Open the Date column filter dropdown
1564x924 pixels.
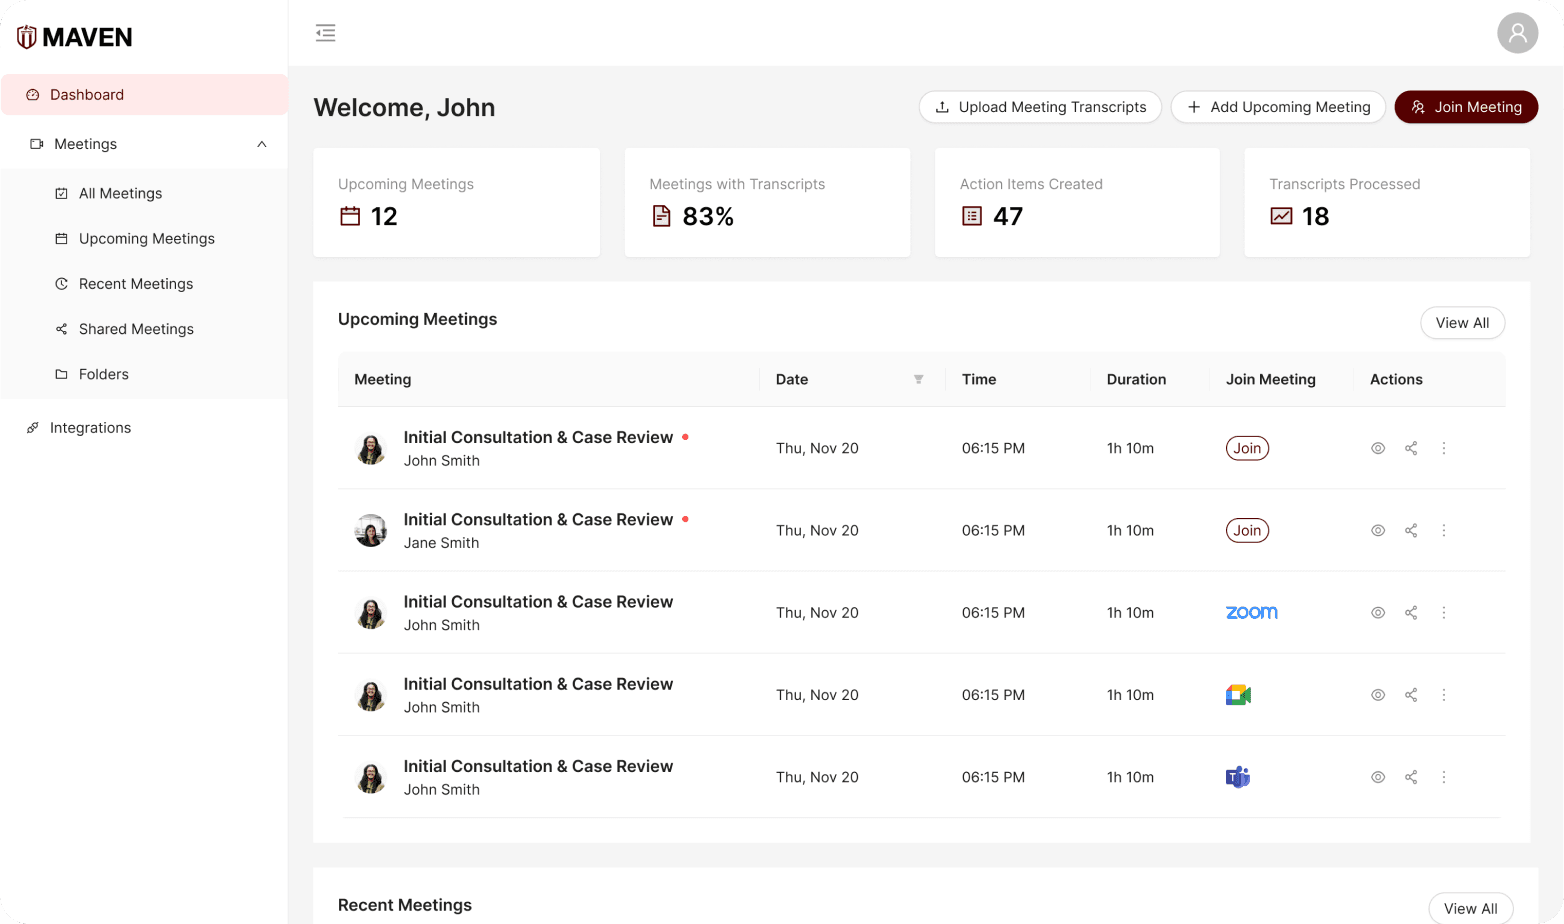pos(919,380)
